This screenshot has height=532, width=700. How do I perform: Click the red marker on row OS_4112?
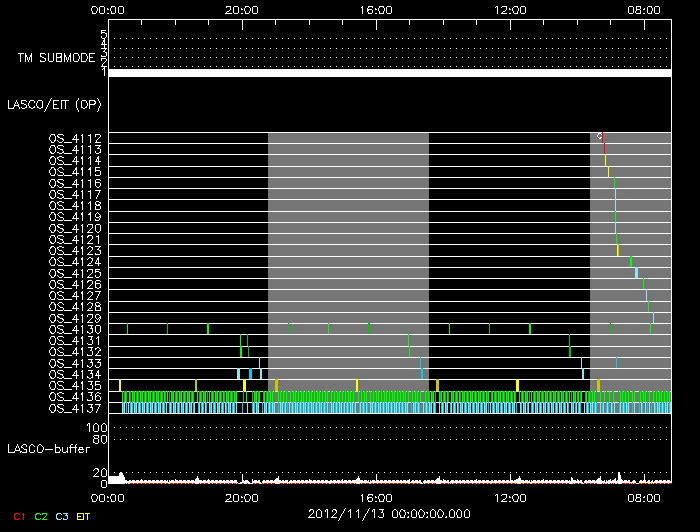click(603, 137)
